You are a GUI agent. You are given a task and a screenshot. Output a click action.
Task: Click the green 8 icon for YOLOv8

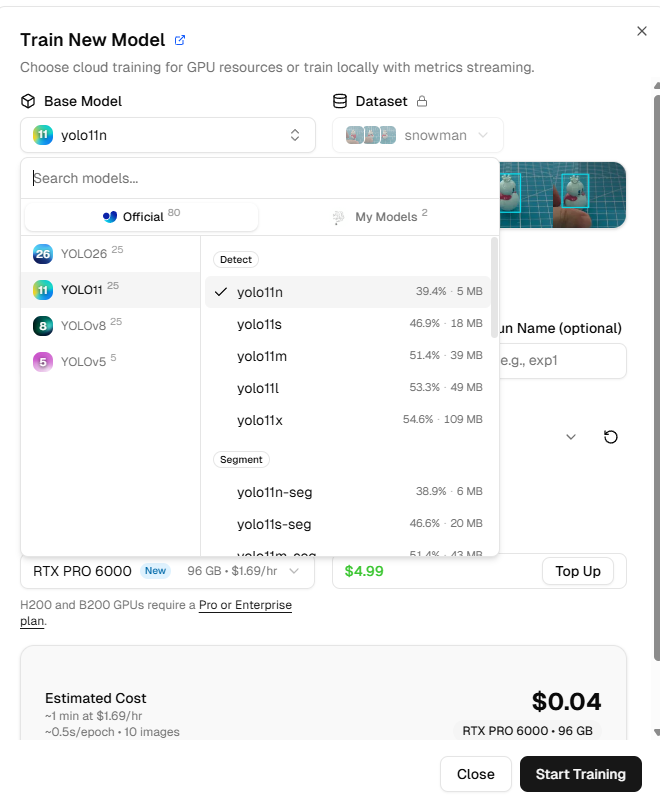pos(43,326)
